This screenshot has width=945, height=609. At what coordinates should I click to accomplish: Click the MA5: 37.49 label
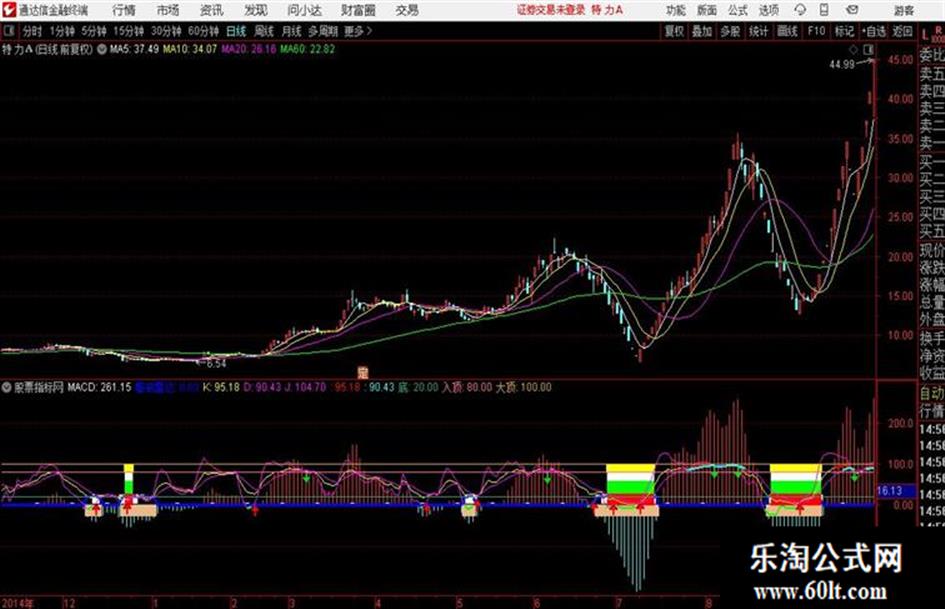point(134,49)
